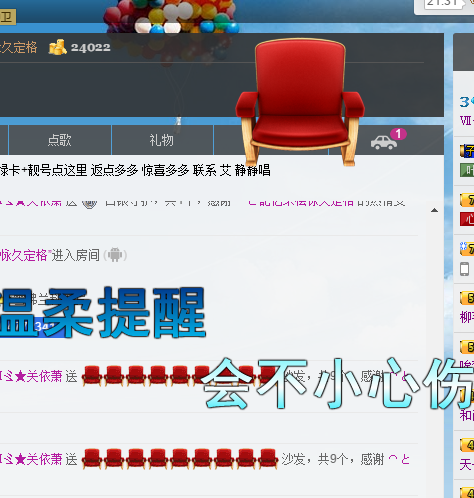Click the large red sofa image
The image size is (474, 498).
(300, 102)
